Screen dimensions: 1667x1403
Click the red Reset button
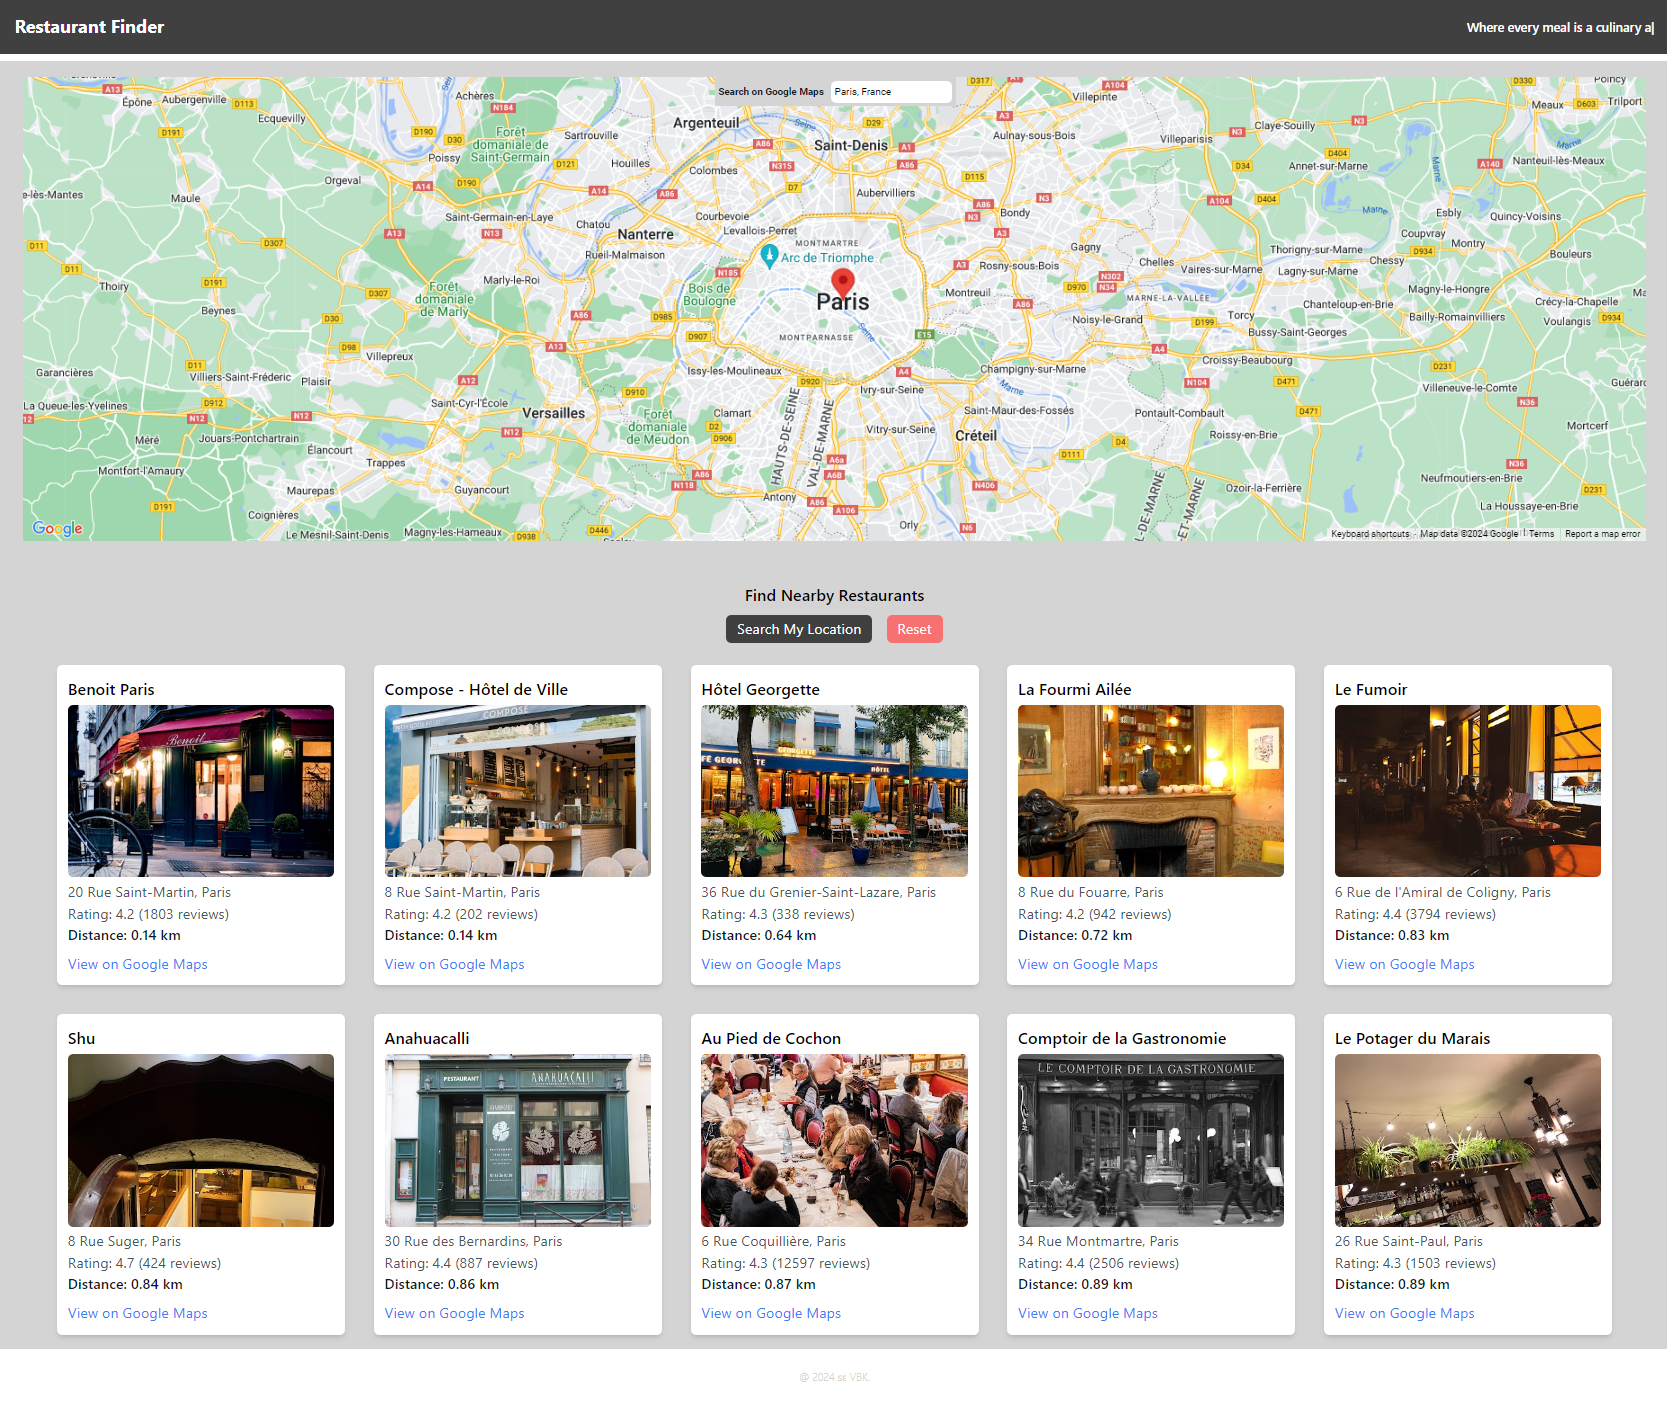[914, 629]
